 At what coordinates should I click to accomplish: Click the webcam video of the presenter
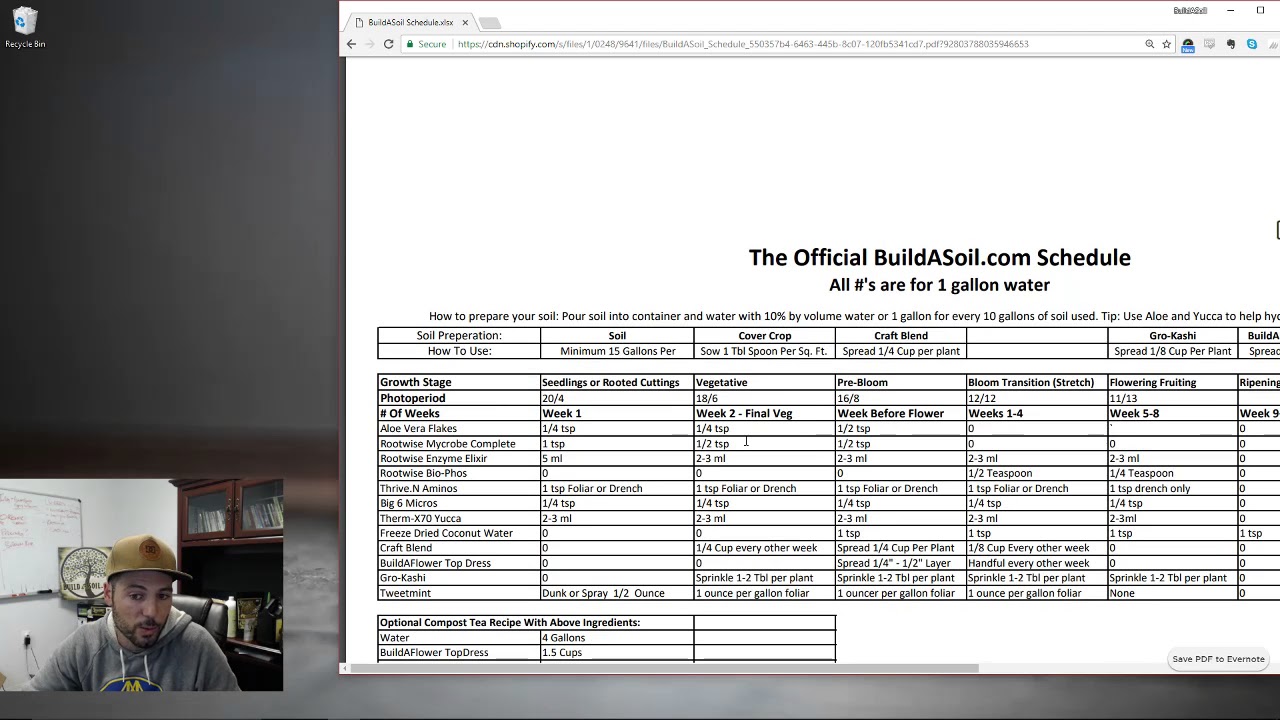coord(141,585)
